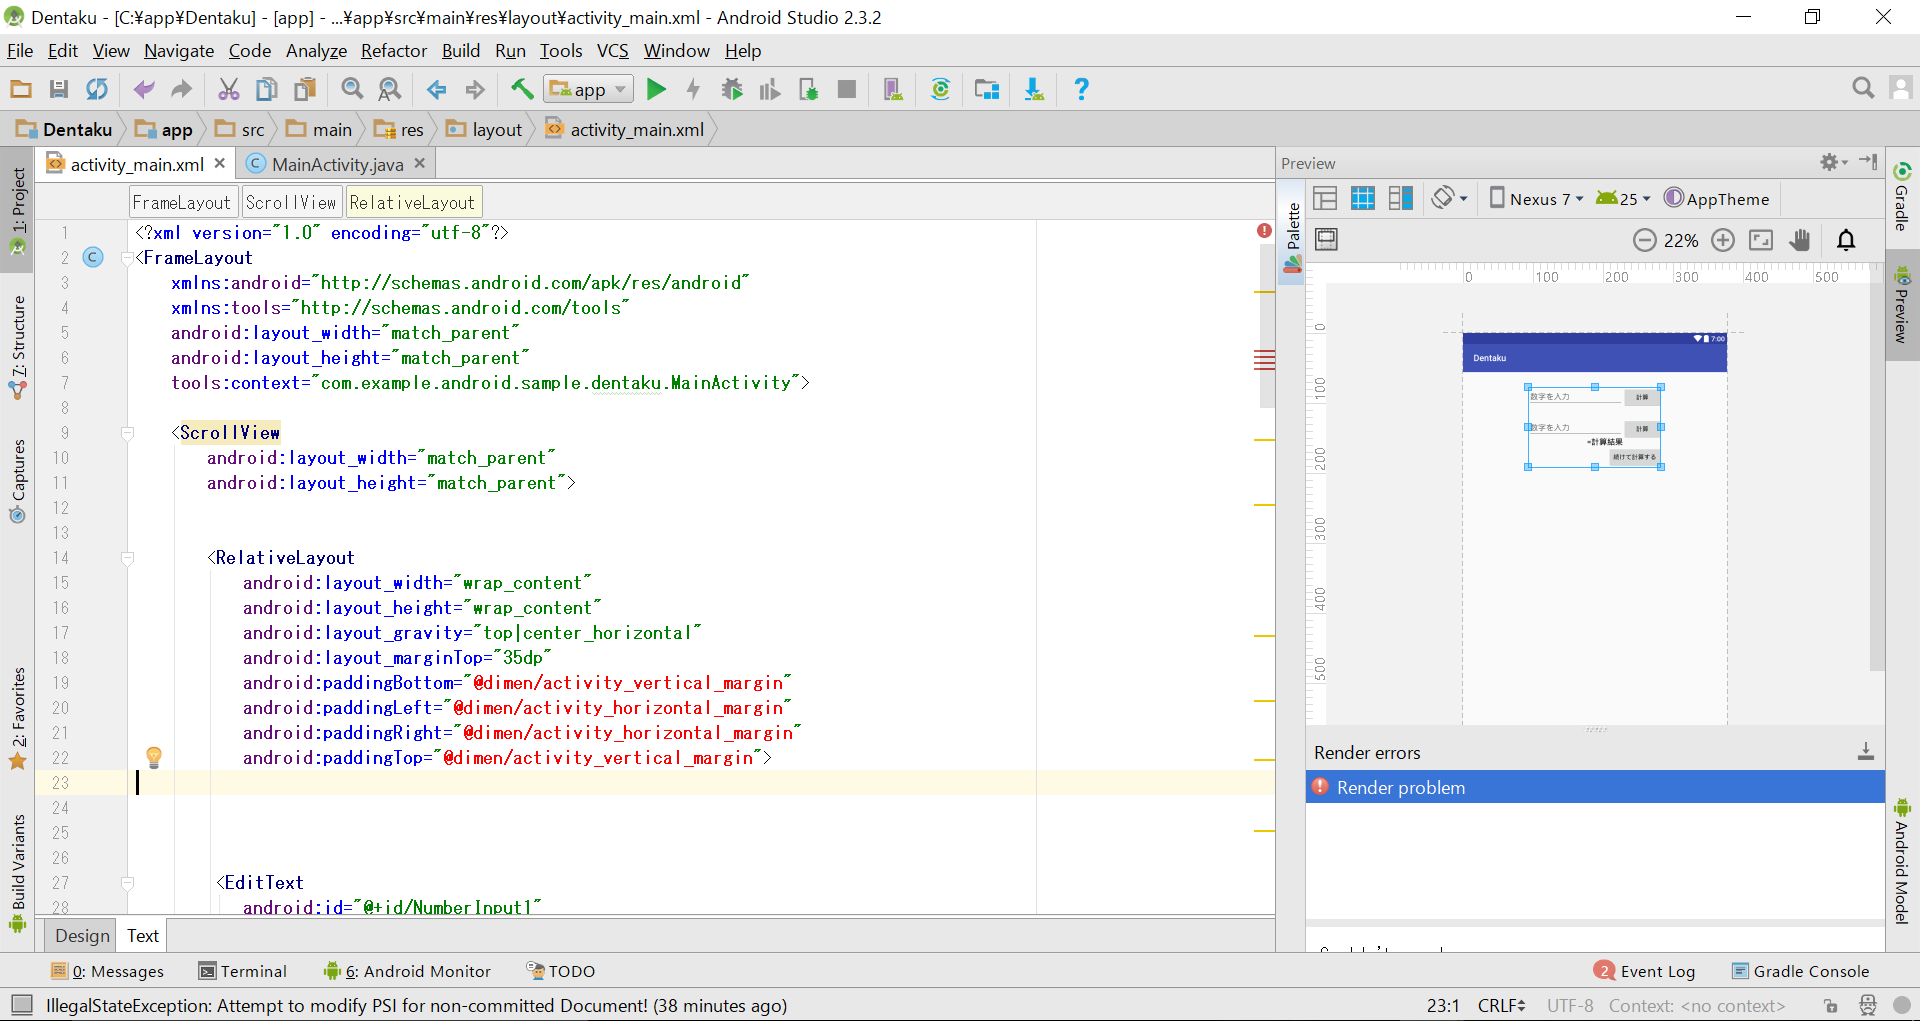This screenshot has width=1920, height=1021.
Task: Zoom in the preview with plus
Action: pyautogui.click(x=1723, y=240)
